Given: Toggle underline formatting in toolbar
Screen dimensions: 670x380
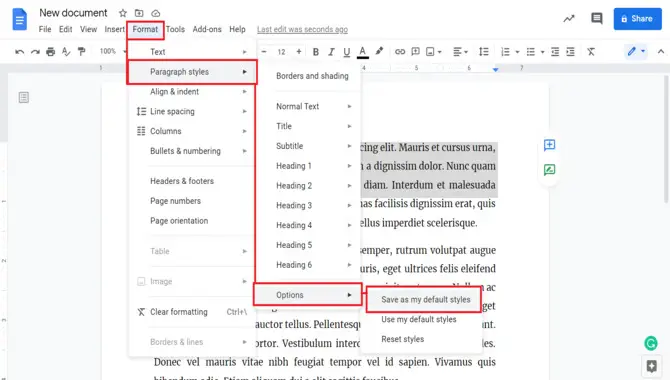Looking at the screenshot, I should [x=347, y=52].
